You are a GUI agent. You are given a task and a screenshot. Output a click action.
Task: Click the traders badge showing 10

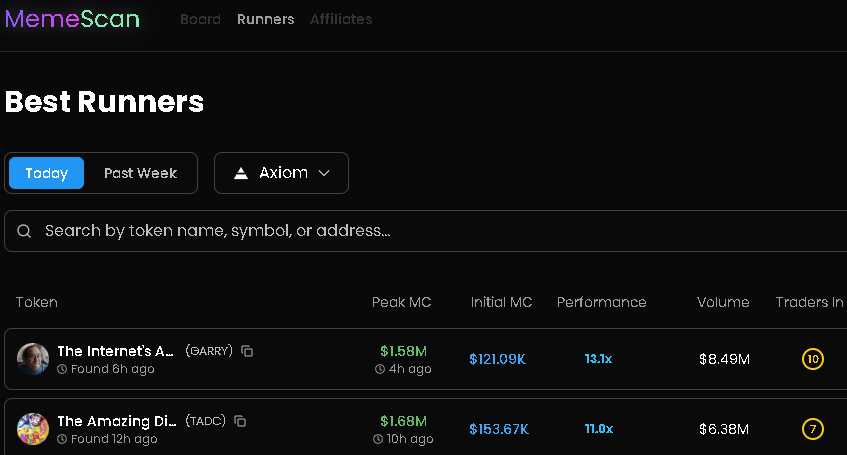point(812,359)
